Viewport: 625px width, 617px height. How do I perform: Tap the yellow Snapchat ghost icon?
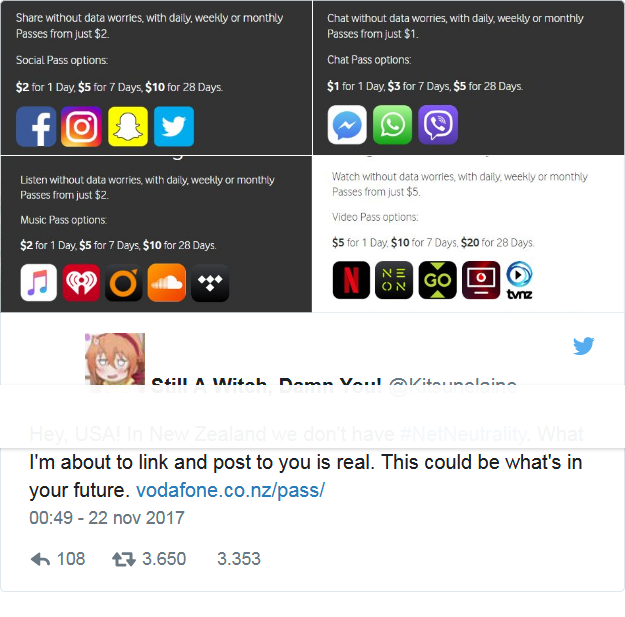(x=128, y=126)
